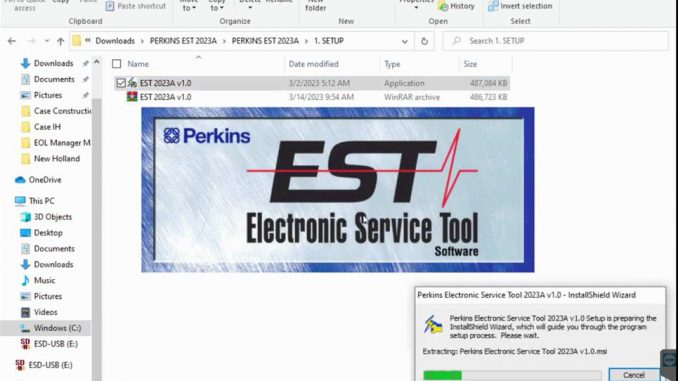Cancel the InstallShield Wizard extraction
Image resolution: width=678 pixels, height=381 pixels.
click(x=633, y=375)
